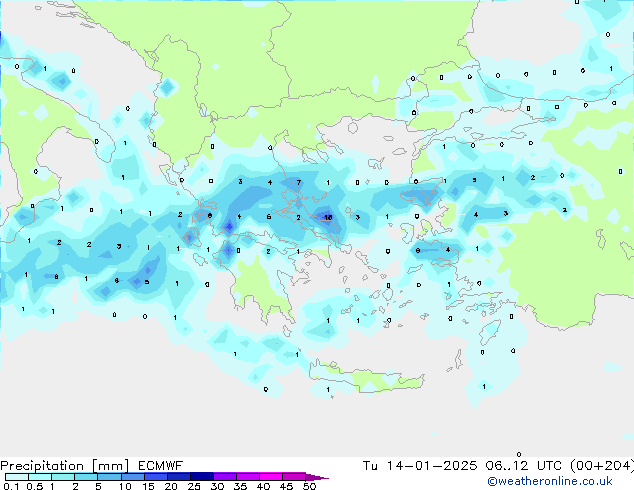
Task: Click the 45 mm legend scale label
Action: click(286, 486)
